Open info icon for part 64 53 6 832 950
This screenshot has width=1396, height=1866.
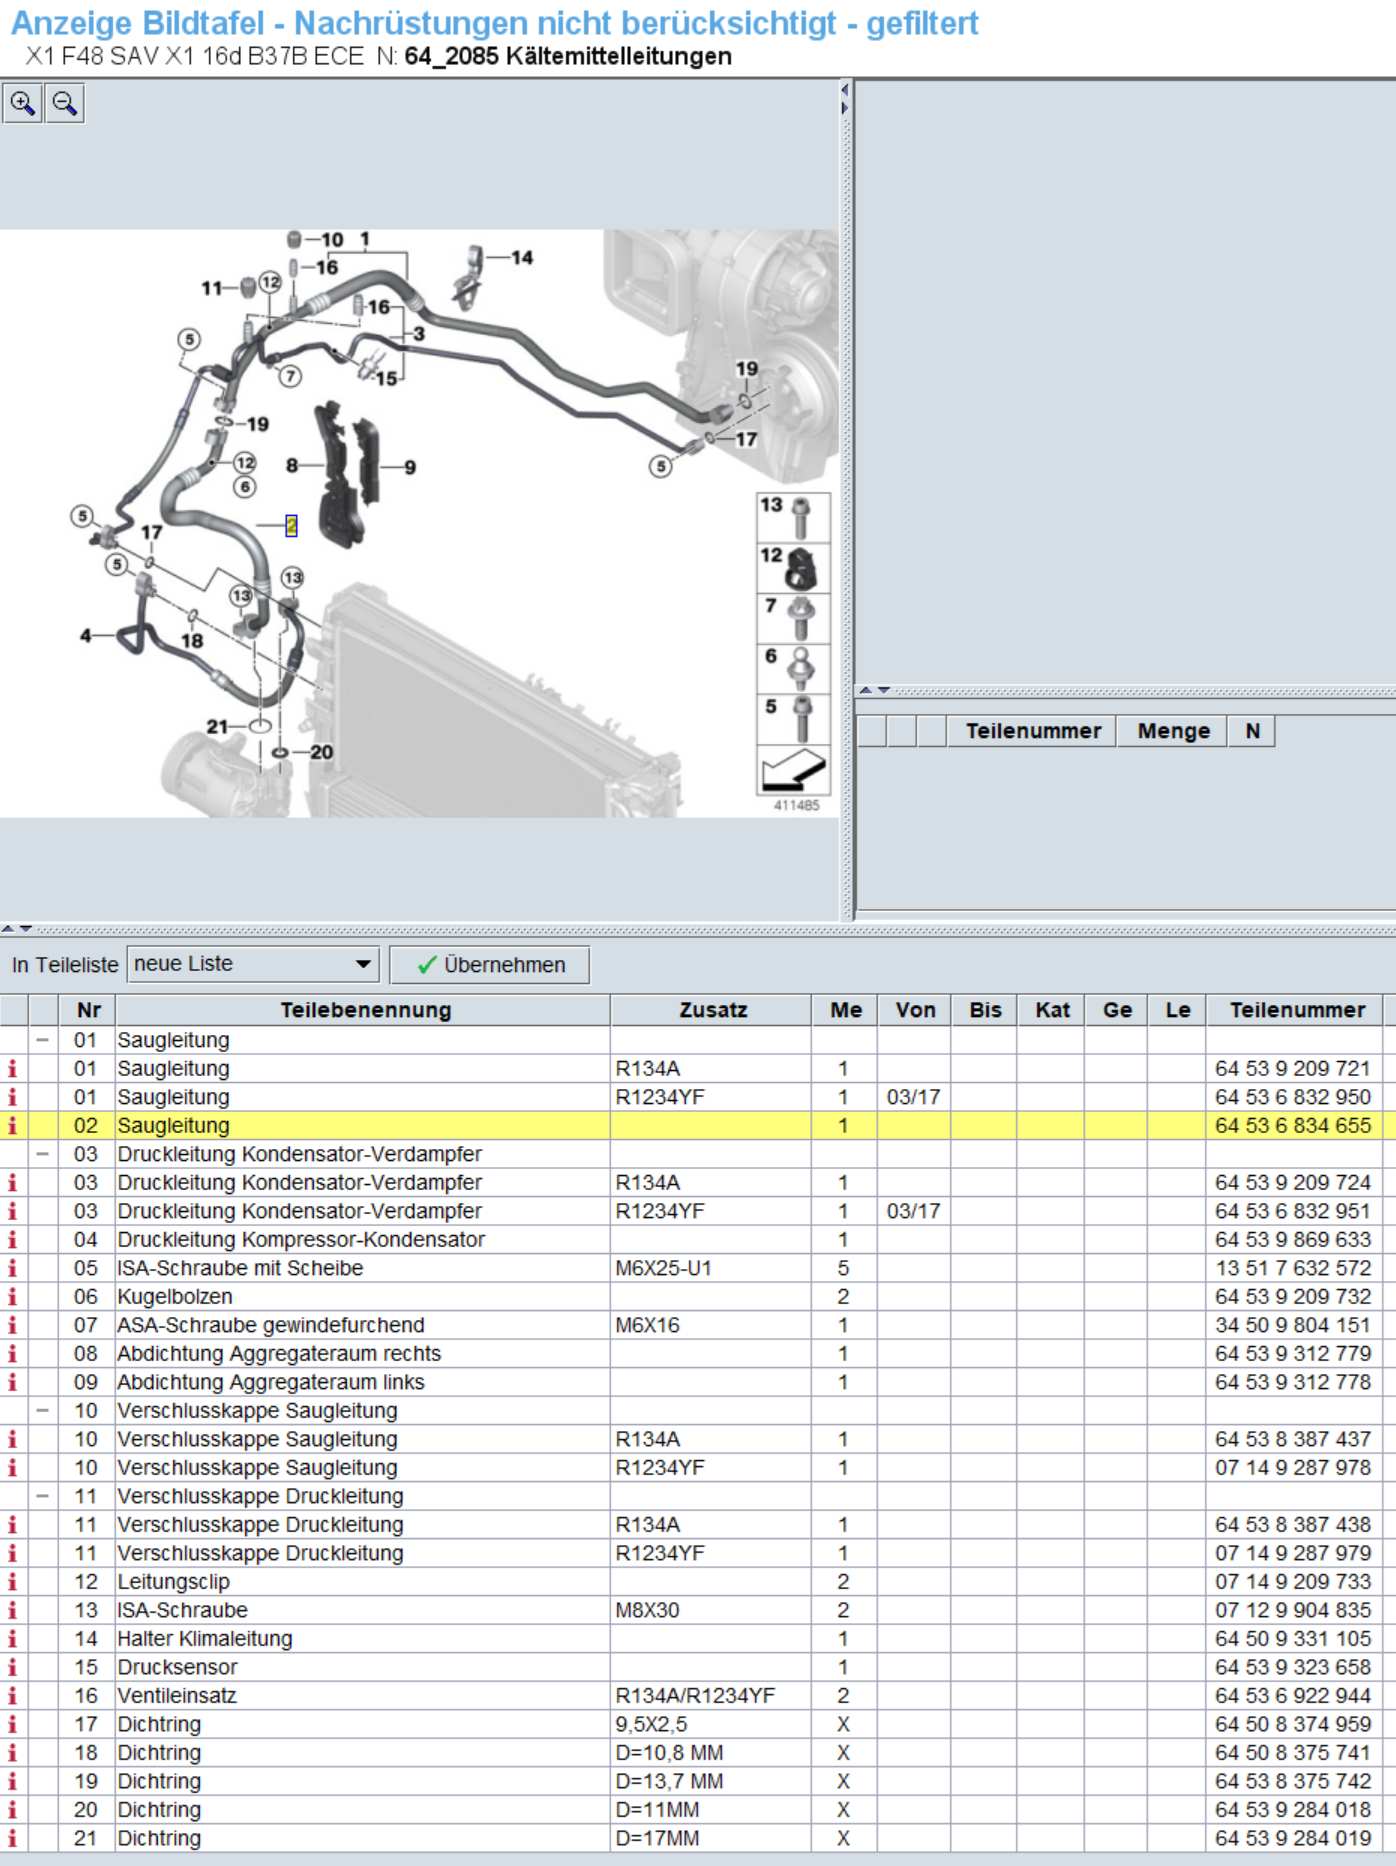pos(13,1097)
